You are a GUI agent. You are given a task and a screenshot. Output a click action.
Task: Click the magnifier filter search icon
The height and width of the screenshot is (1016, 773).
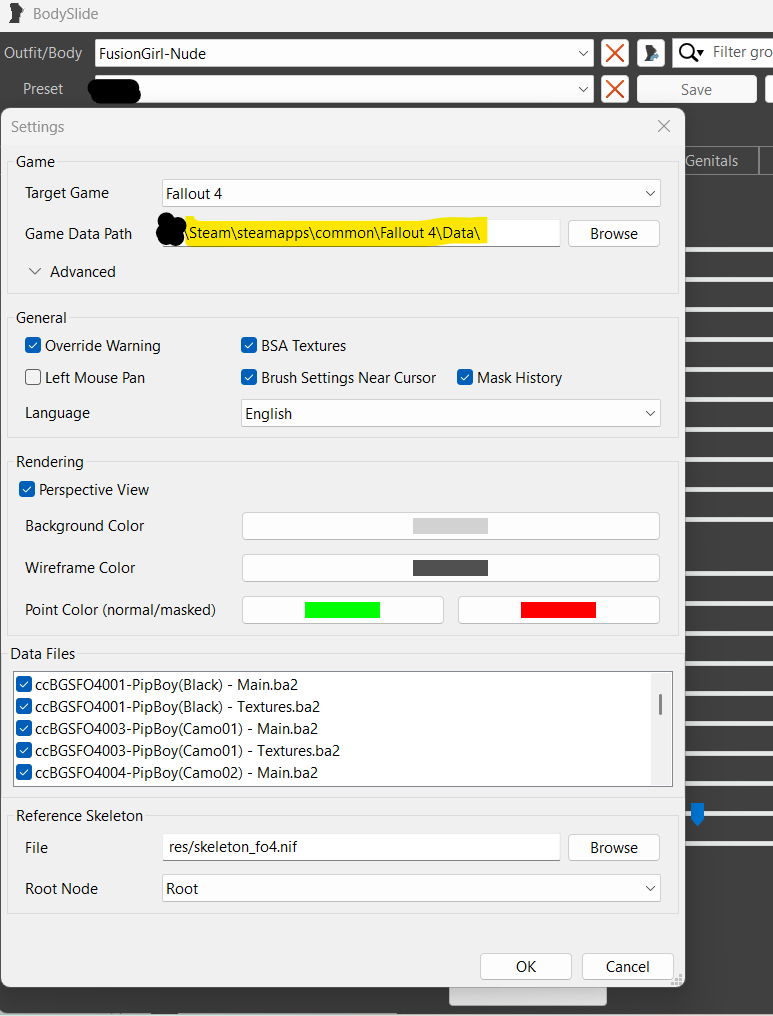[691, 52]
